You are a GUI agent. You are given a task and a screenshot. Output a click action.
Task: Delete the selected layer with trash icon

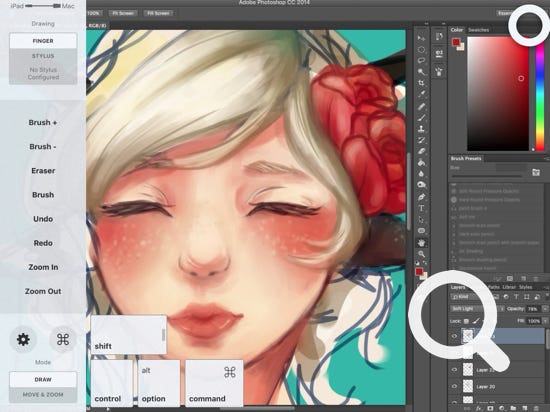(x=536, y=408)
